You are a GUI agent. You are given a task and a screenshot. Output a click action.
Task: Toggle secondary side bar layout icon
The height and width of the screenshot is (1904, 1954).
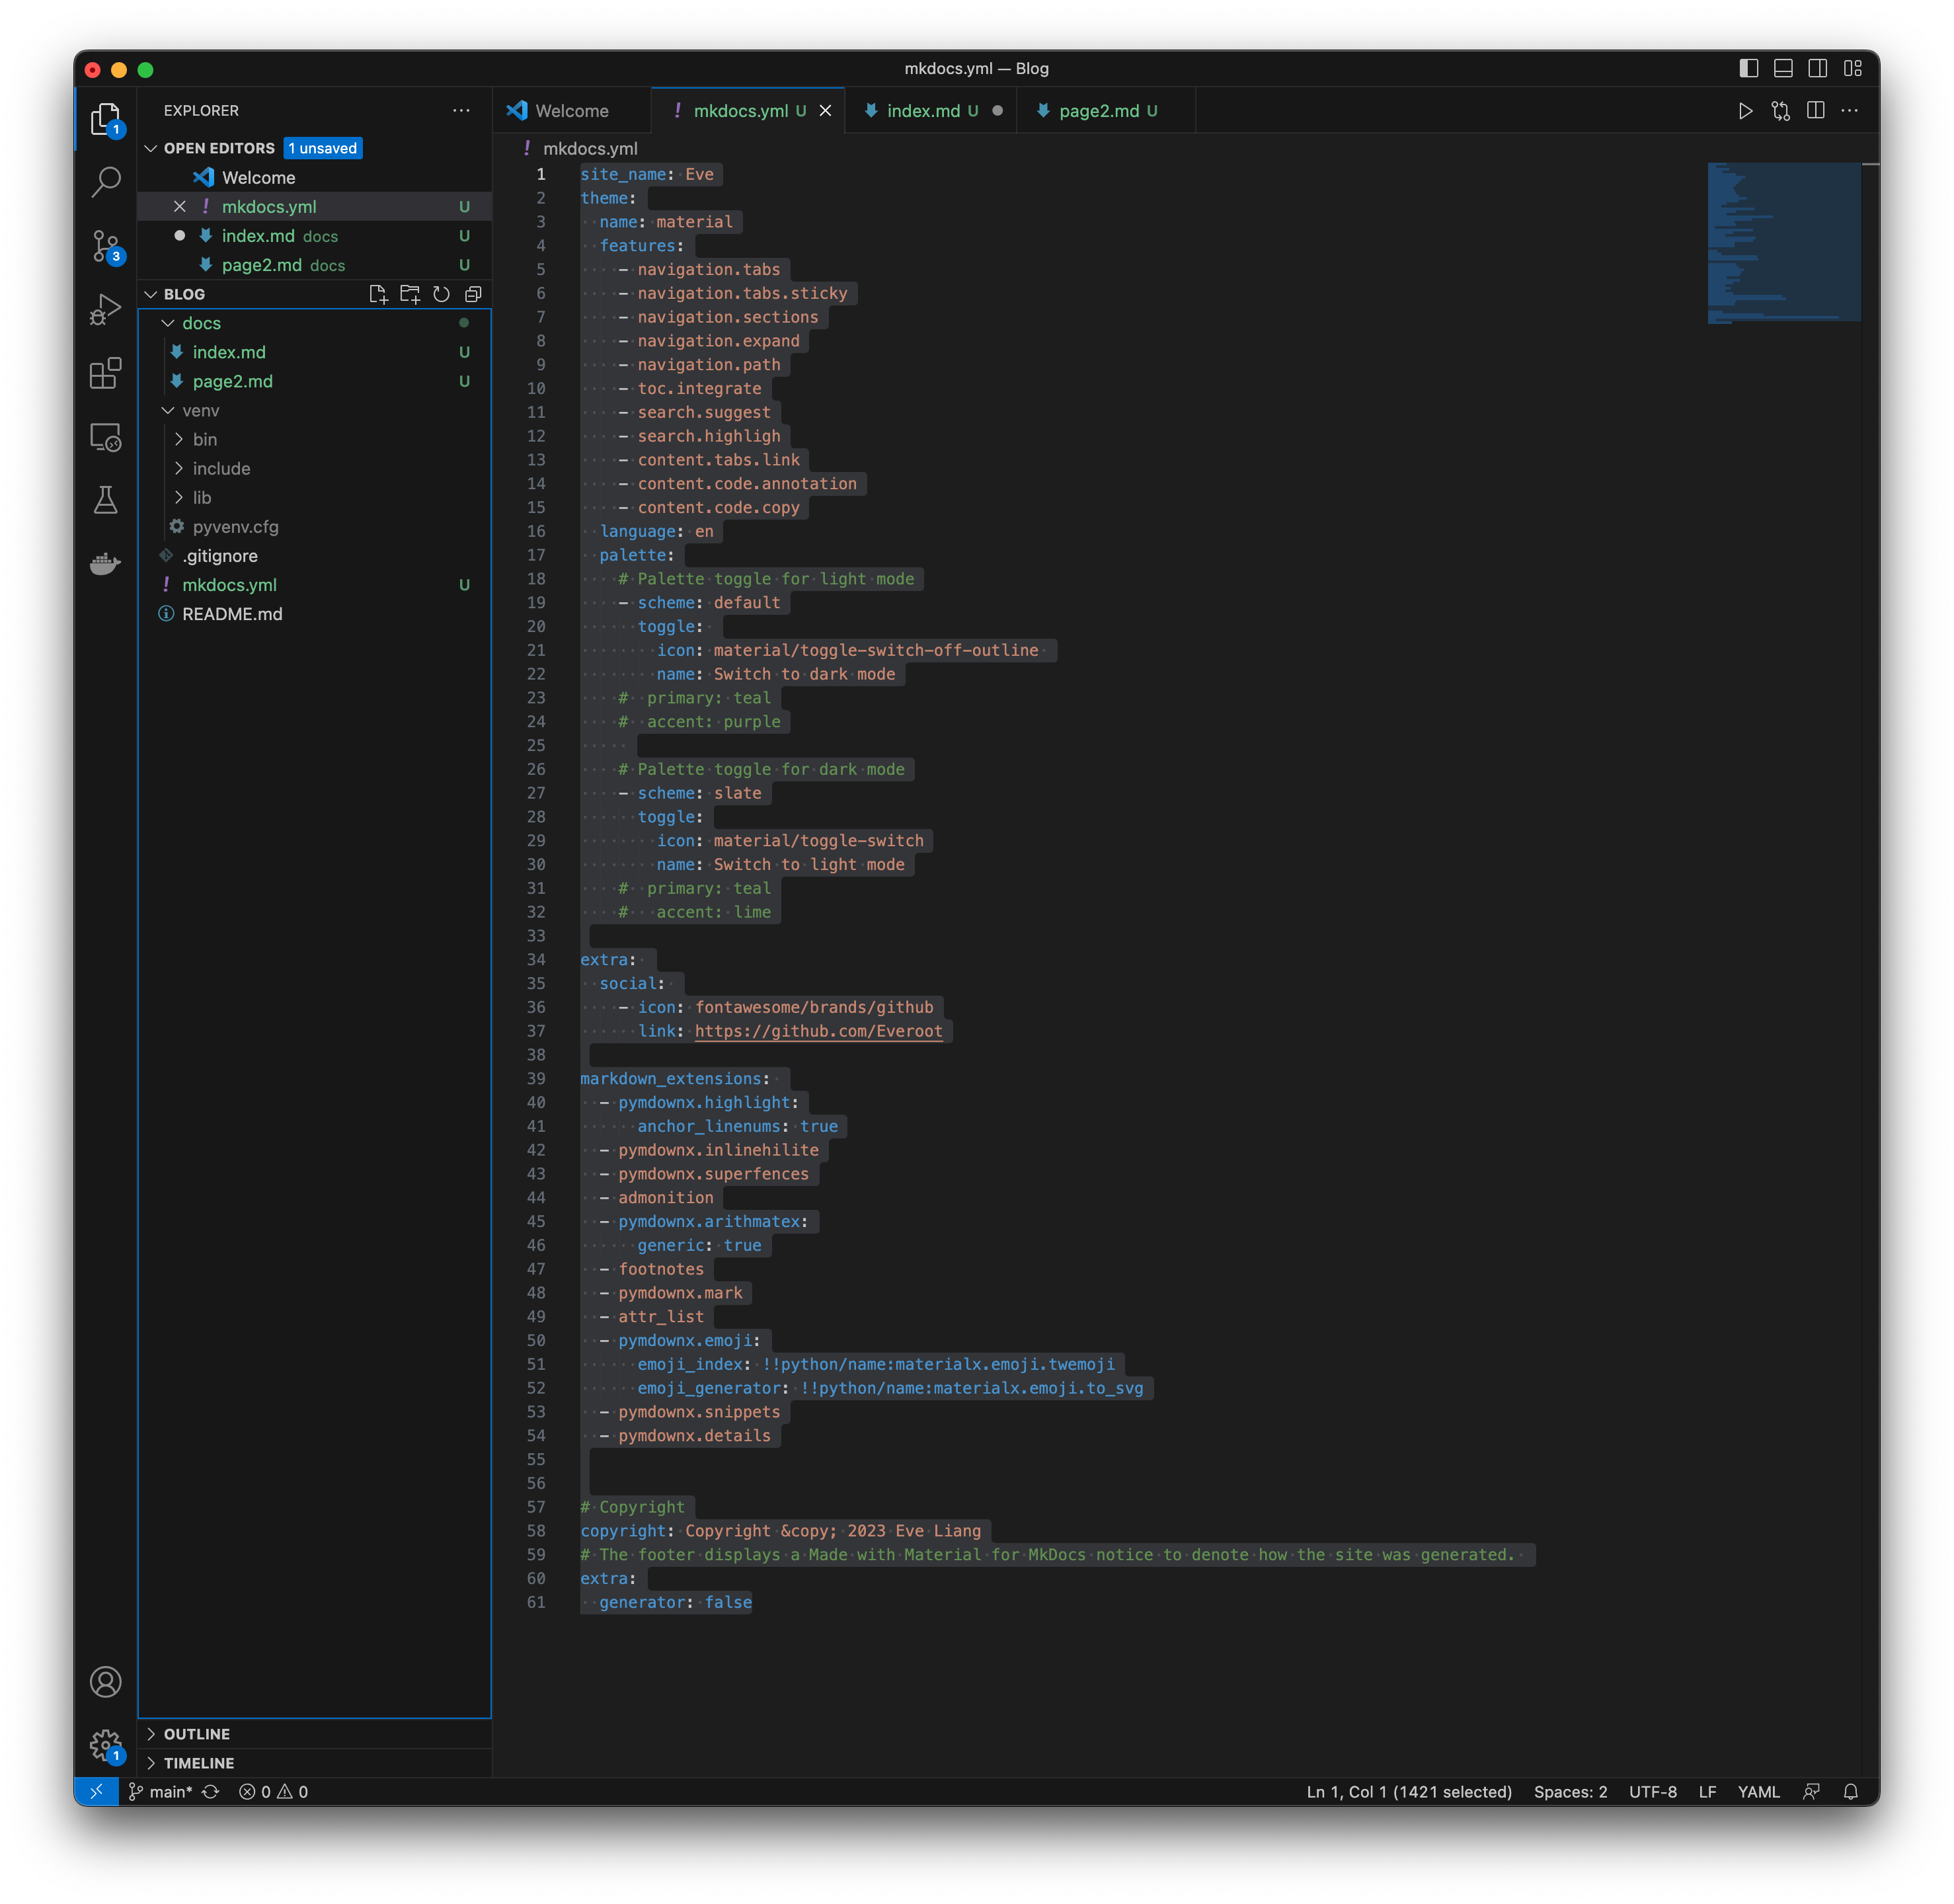coord(1817,68)
